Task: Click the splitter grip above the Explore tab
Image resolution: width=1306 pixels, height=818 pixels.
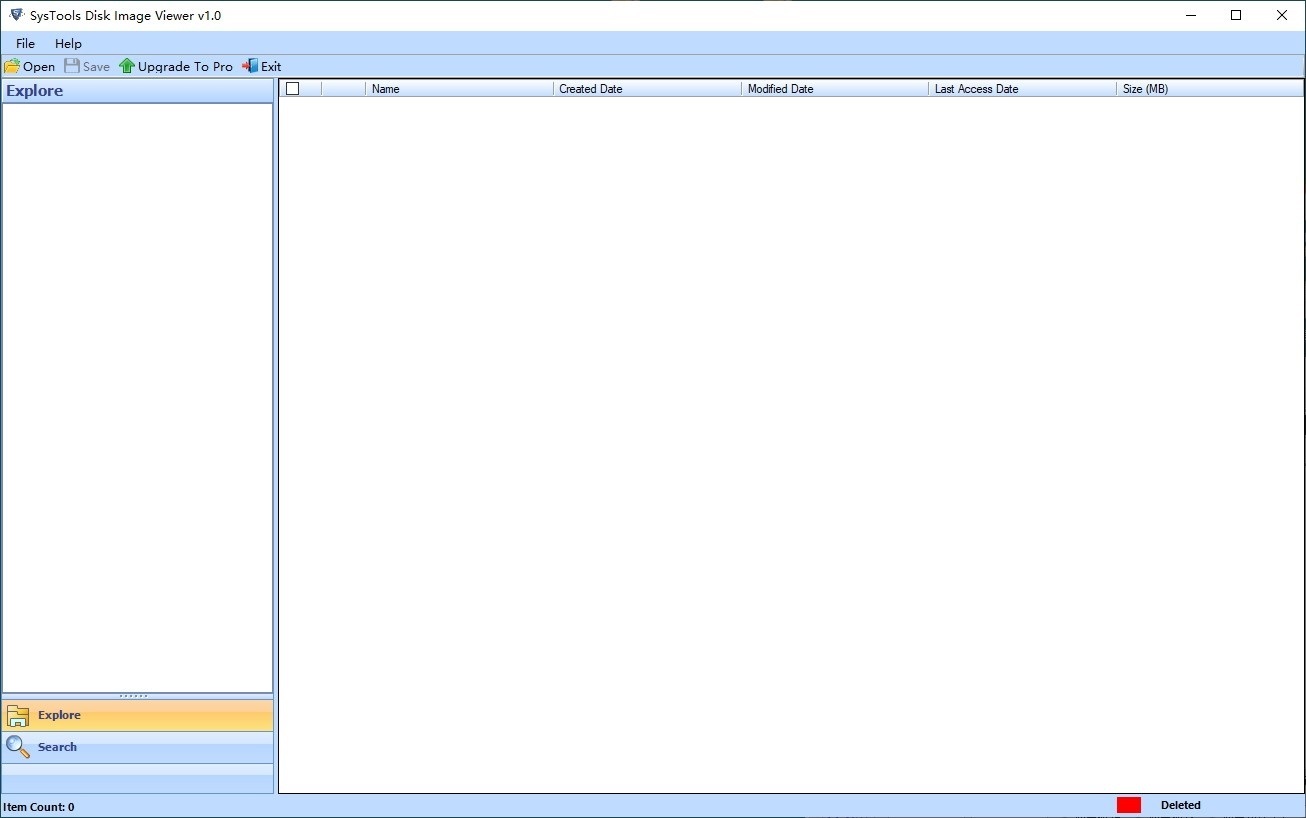Action: pyautogui.click(x=134, y=696)
